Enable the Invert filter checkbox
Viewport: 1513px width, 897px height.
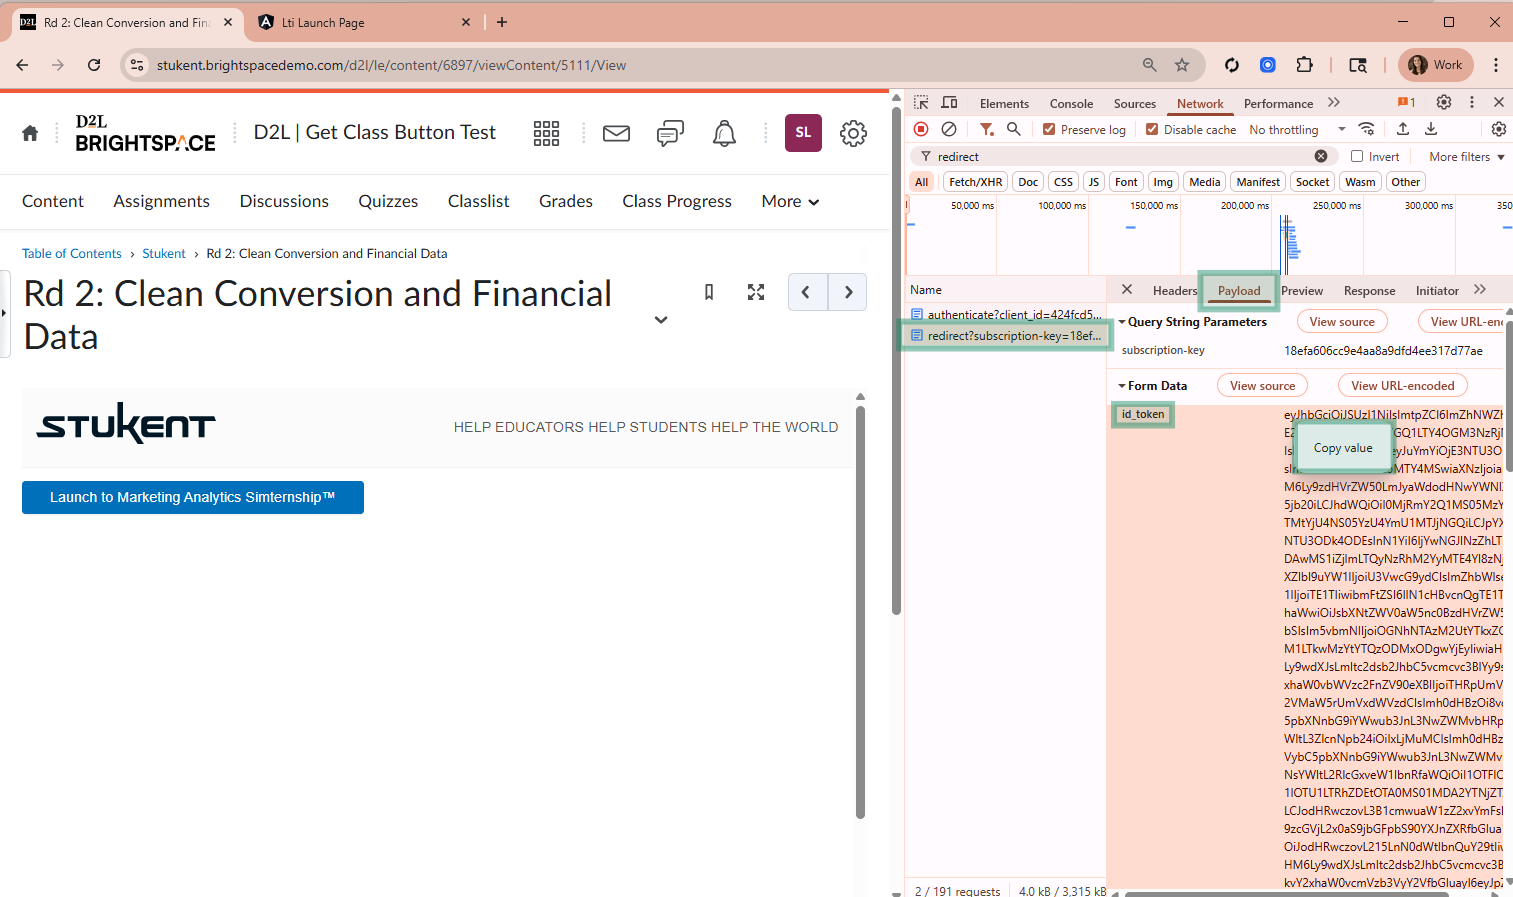1357,156
